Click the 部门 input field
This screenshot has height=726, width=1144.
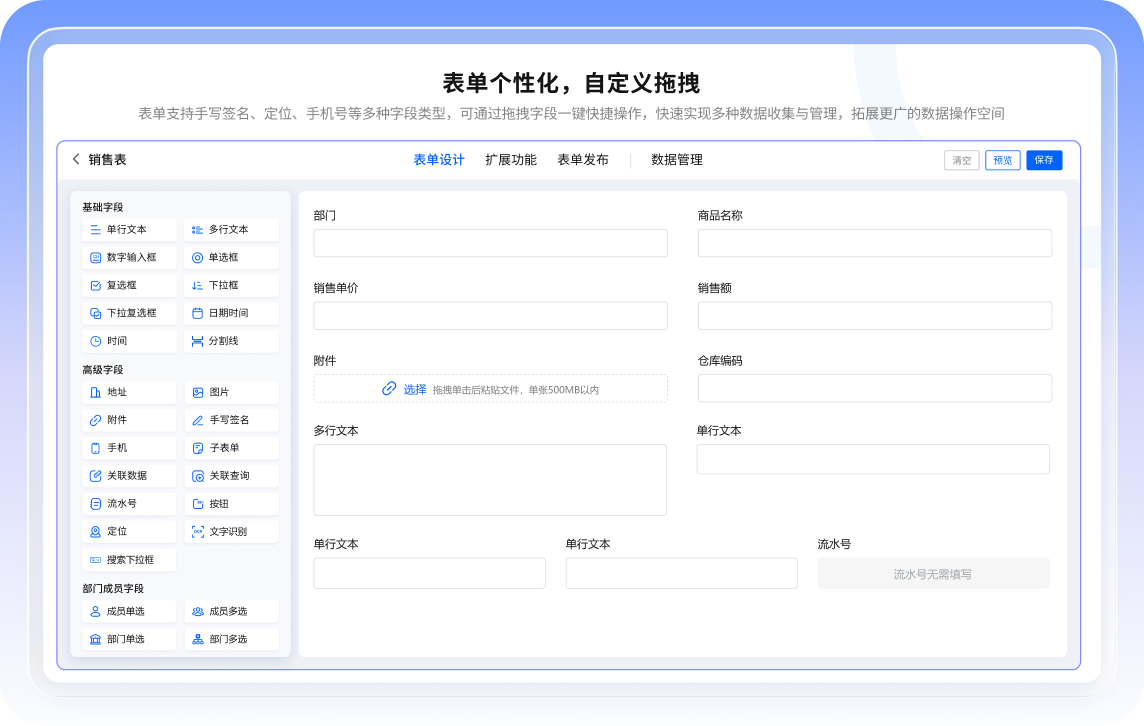490,243
